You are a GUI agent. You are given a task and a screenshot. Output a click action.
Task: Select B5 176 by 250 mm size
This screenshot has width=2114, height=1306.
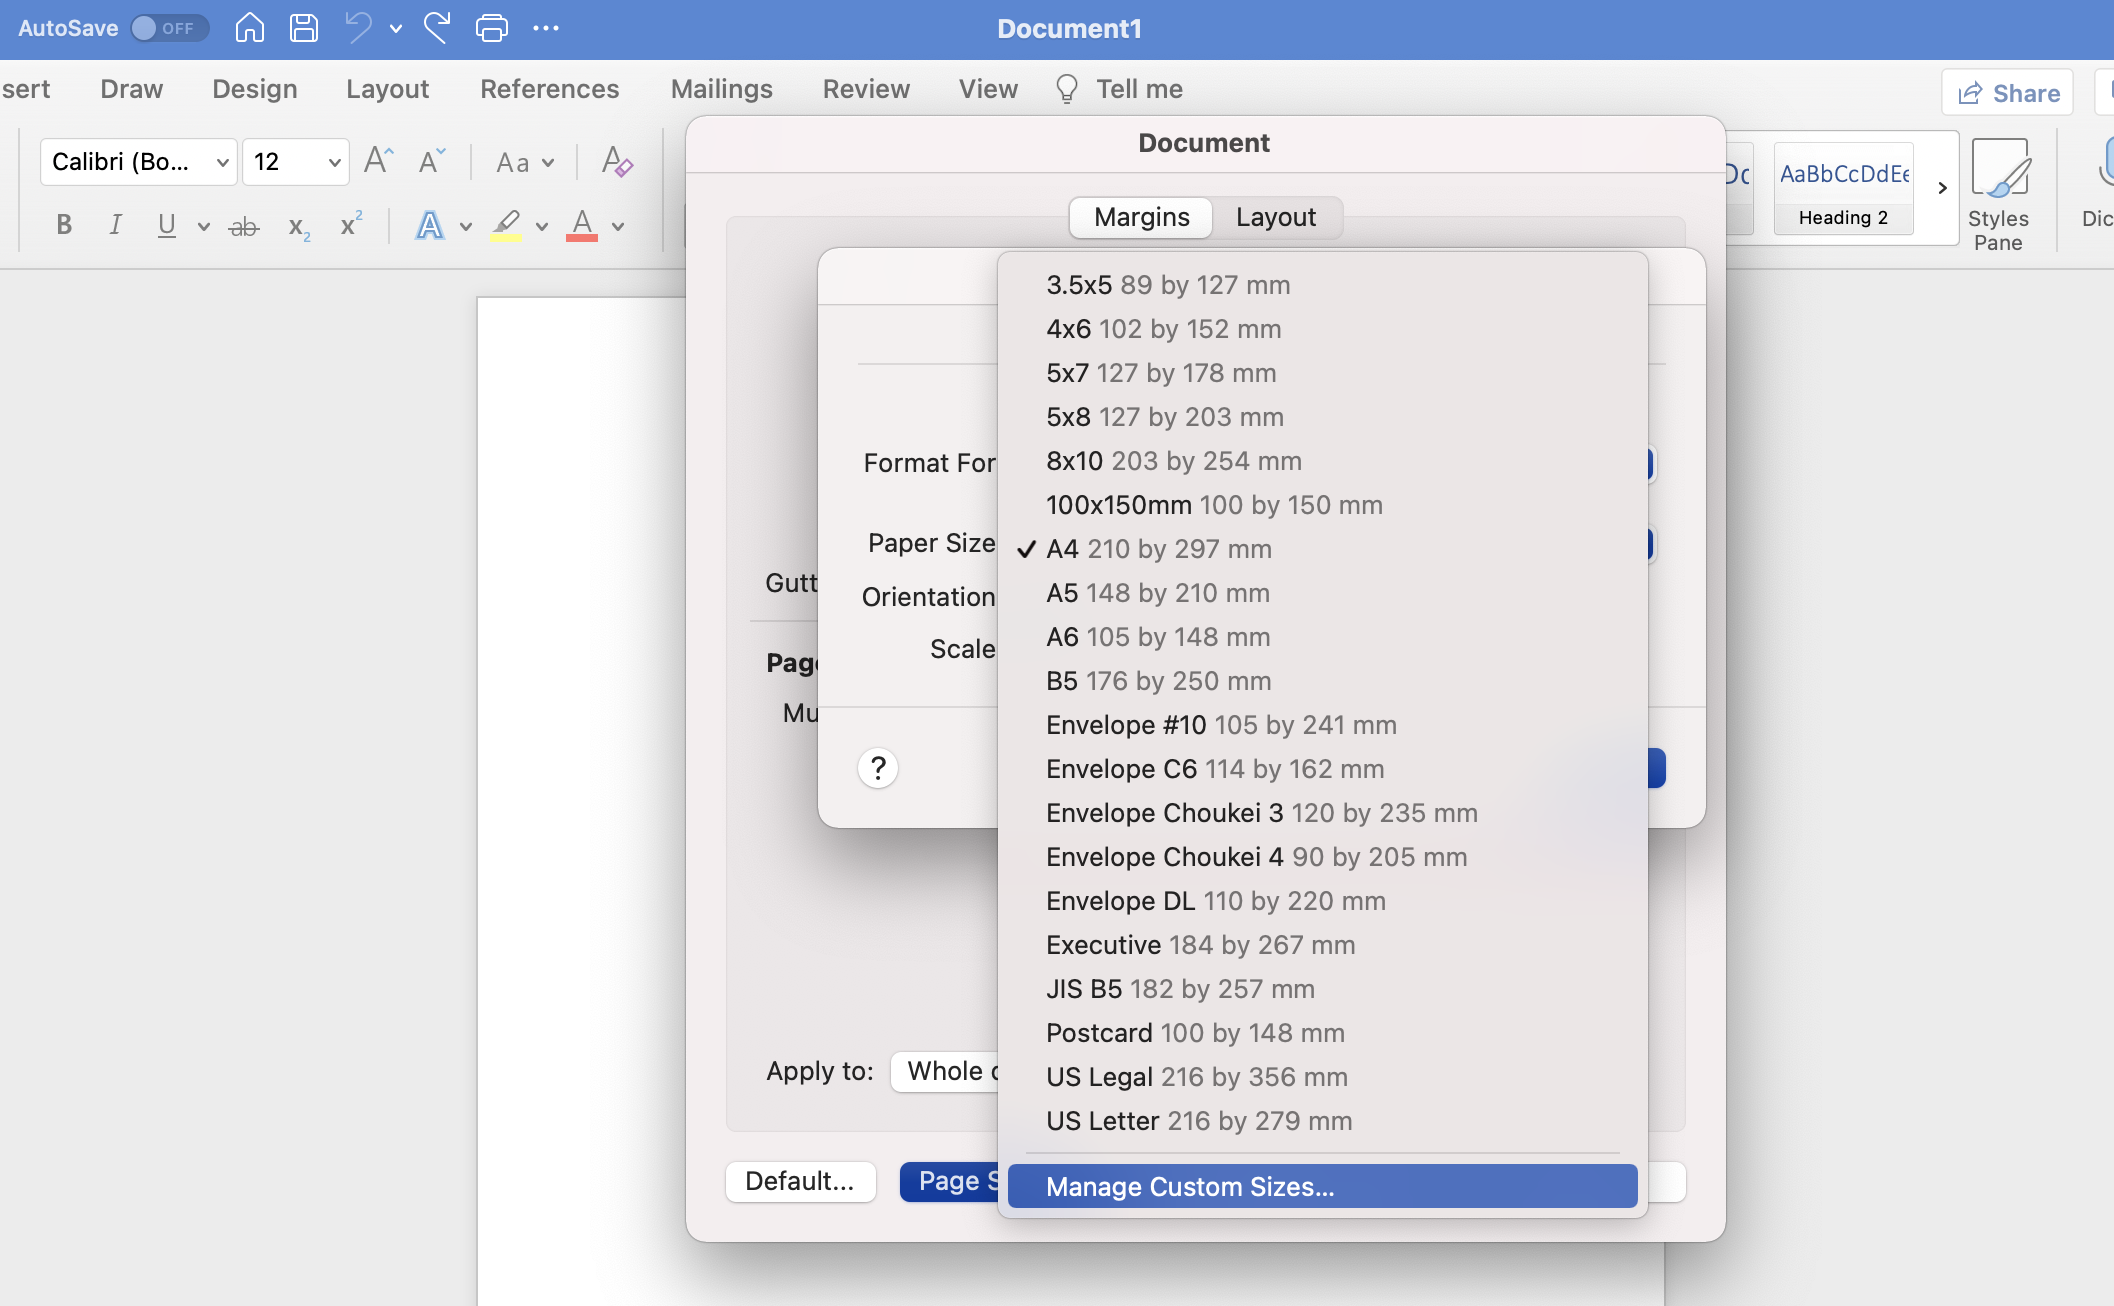point(1322,681)
